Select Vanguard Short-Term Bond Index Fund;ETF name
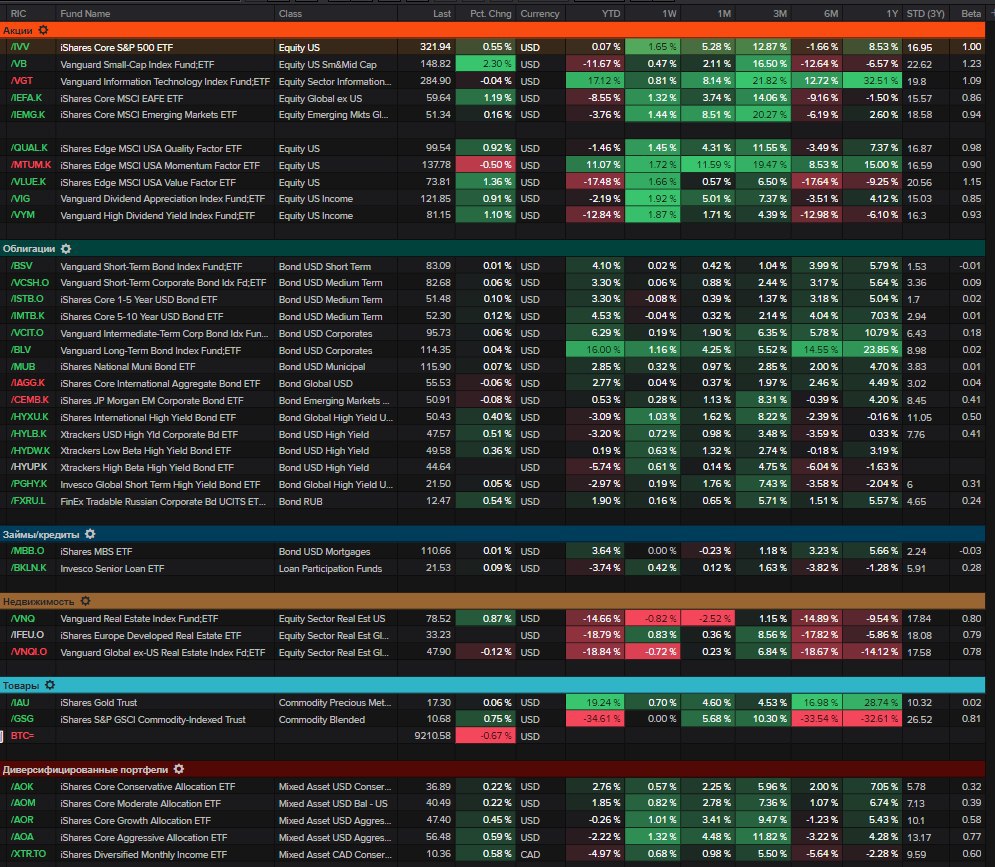The image size is (995, 867). pyautogui.click(x=151, y=267)
